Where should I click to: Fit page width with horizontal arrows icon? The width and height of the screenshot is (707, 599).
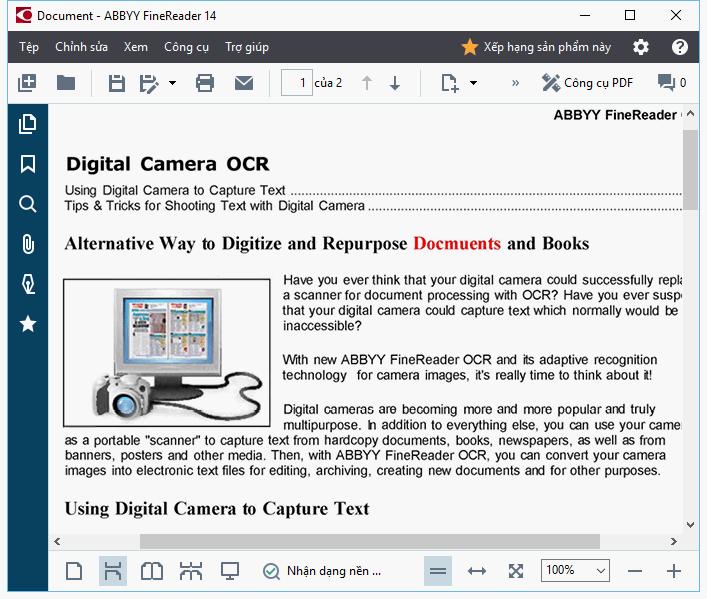(477, 571)
